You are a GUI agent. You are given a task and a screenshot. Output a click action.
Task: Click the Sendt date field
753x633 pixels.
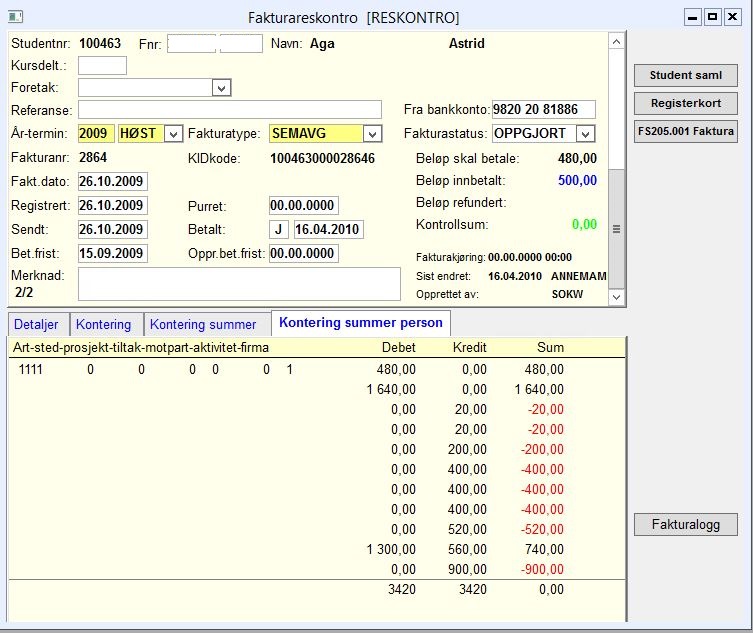[113, 230]
